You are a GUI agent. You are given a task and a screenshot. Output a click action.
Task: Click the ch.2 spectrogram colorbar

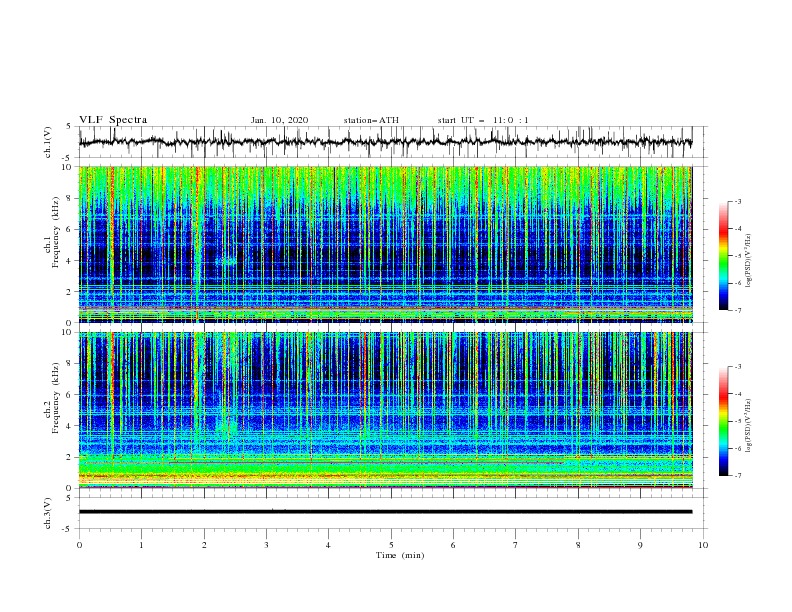[x=723, y=421]
